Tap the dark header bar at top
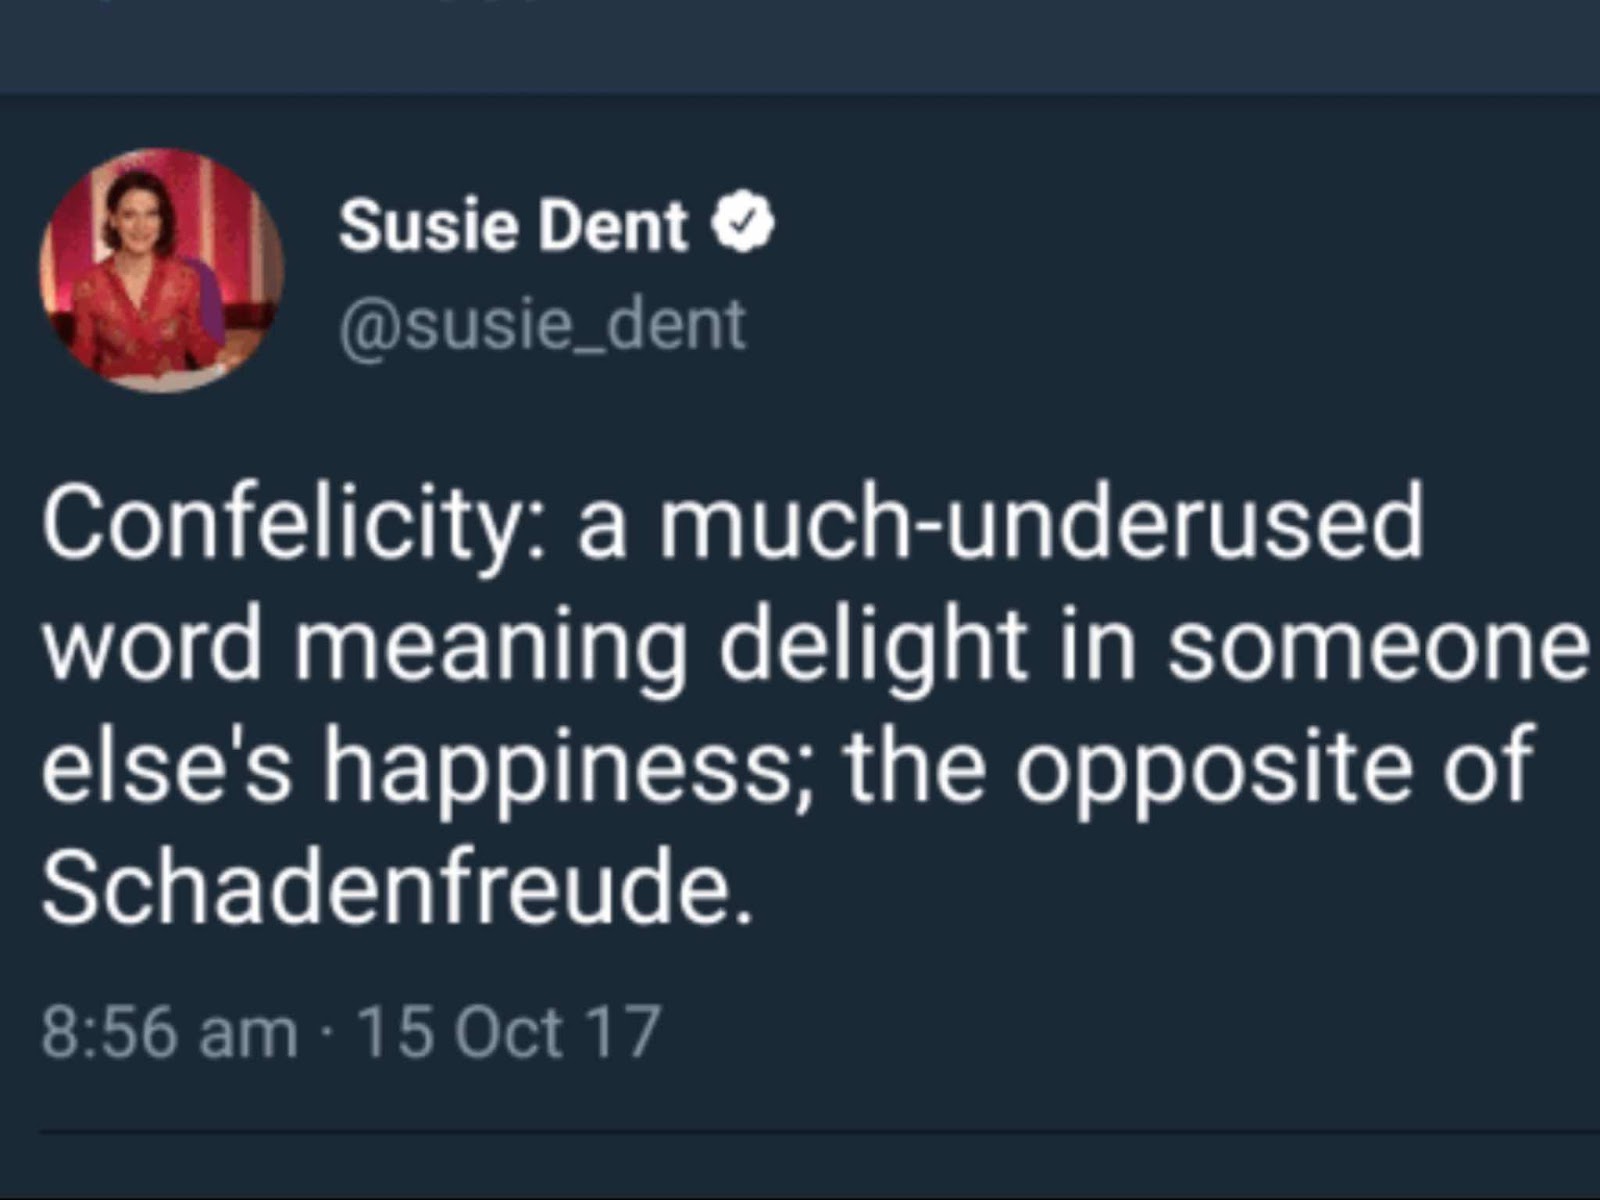This screenshot has height=1200, width=1600. point(800,46)
